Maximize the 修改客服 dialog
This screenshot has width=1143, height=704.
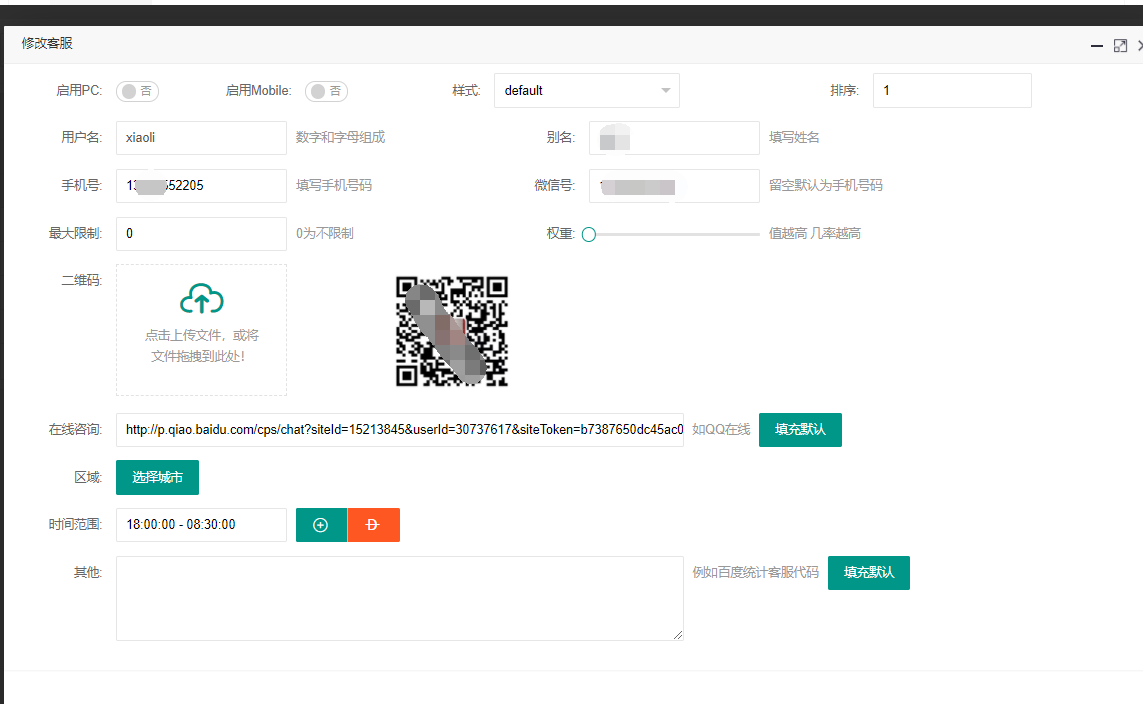point(1120,46)
